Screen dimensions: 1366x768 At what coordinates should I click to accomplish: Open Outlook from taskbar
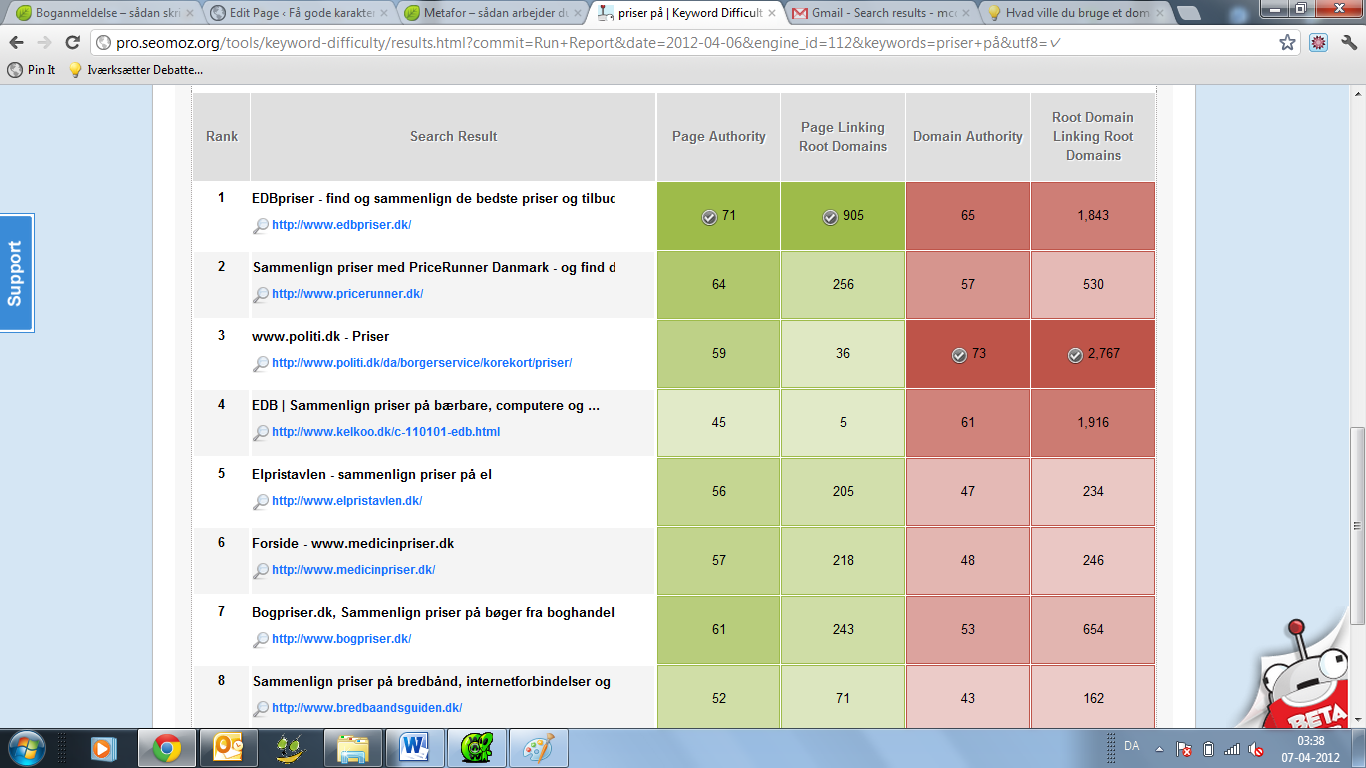(x=228, y=748)
